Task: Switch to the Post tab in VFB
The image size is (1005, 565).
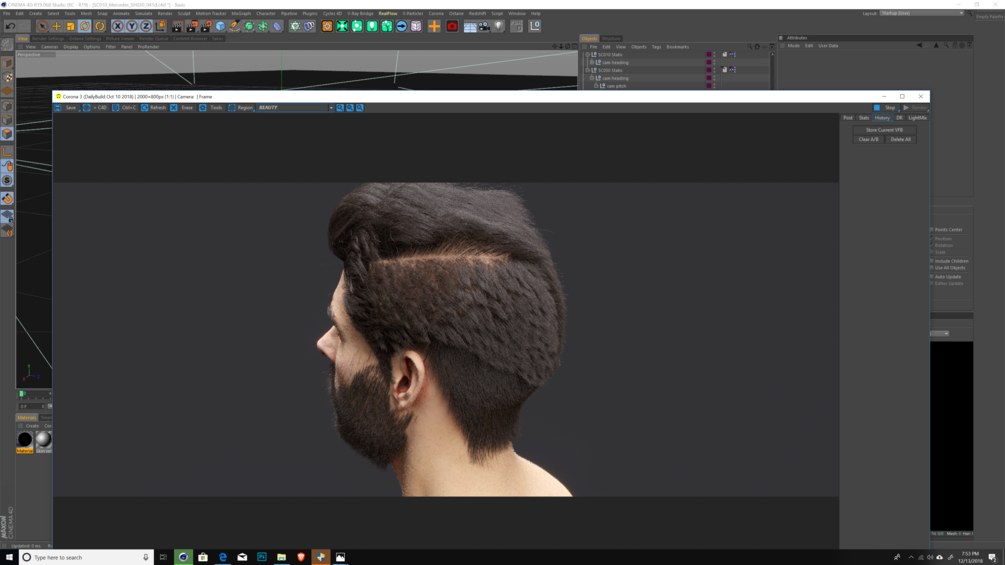Action: coord(847,118)
